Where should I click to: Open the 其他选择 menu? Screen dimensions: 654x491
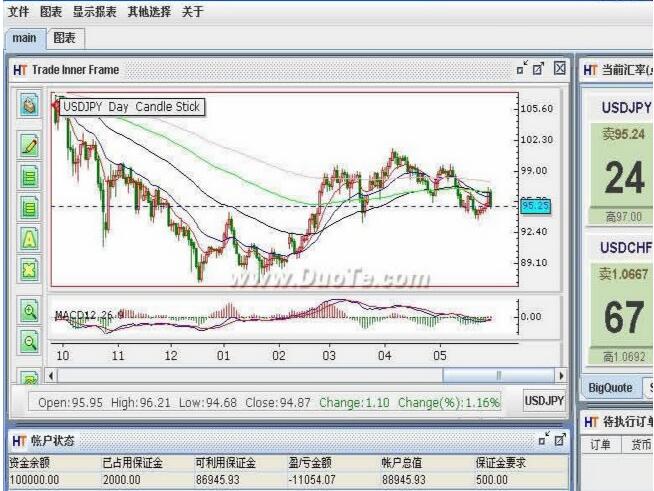(149, 12)
